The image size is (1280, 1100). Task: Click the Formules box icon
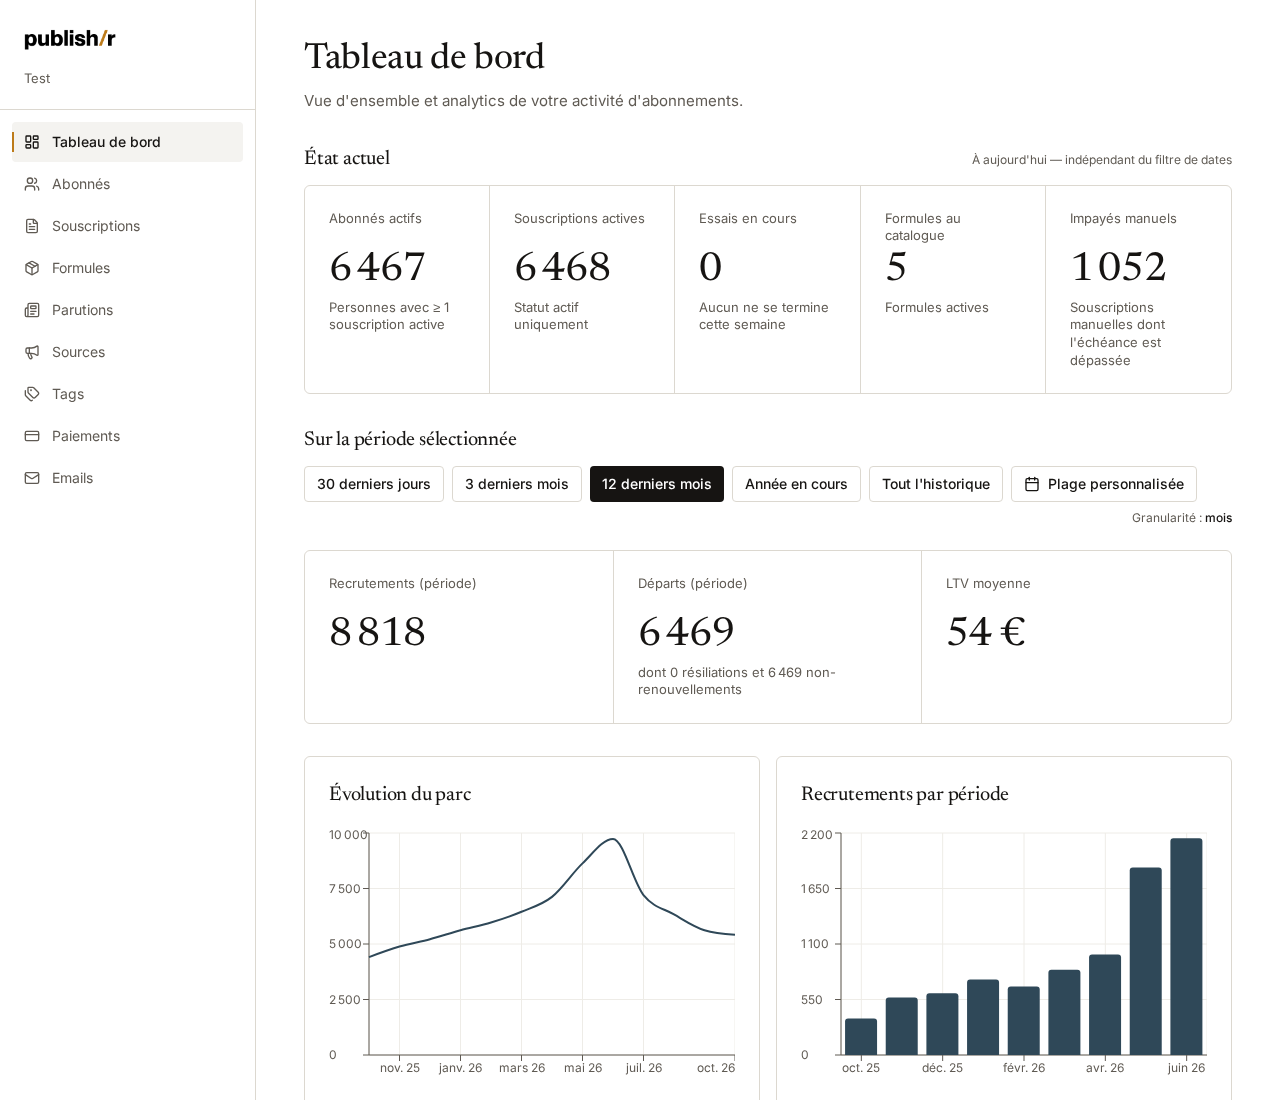click(32, 268)
